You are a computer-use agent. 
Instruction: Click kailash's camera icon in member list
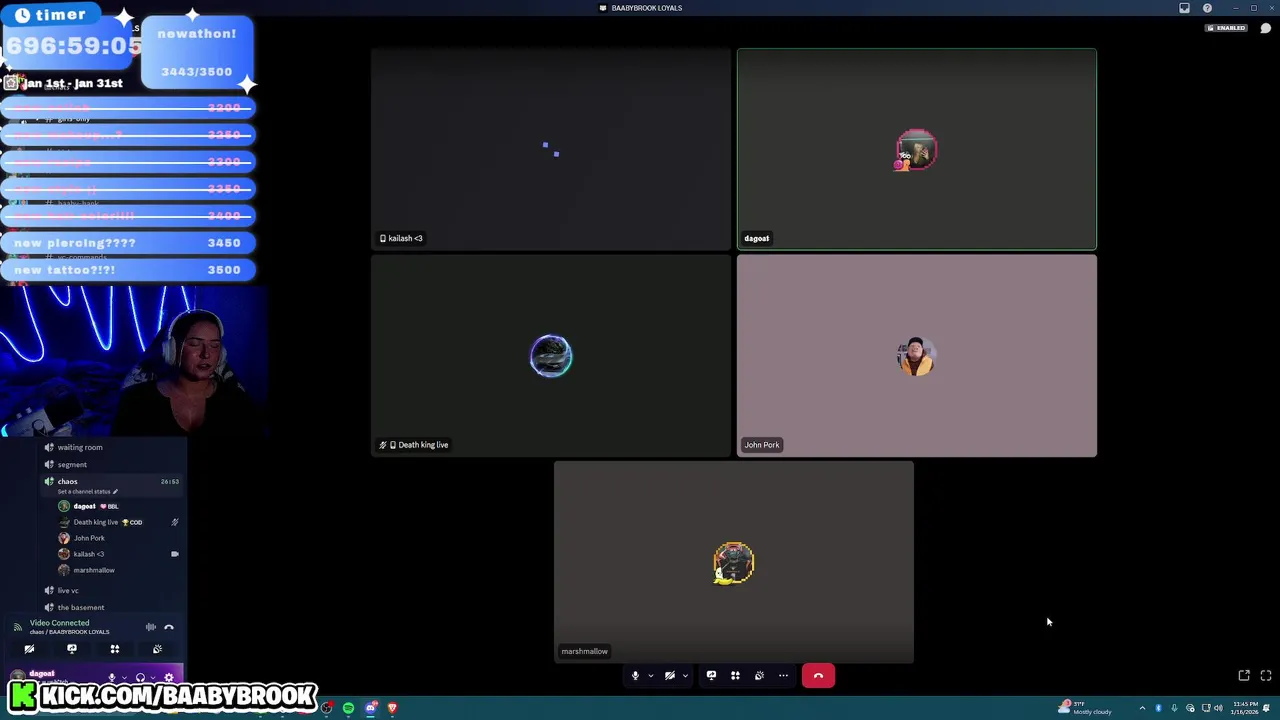tap(174, 554)
